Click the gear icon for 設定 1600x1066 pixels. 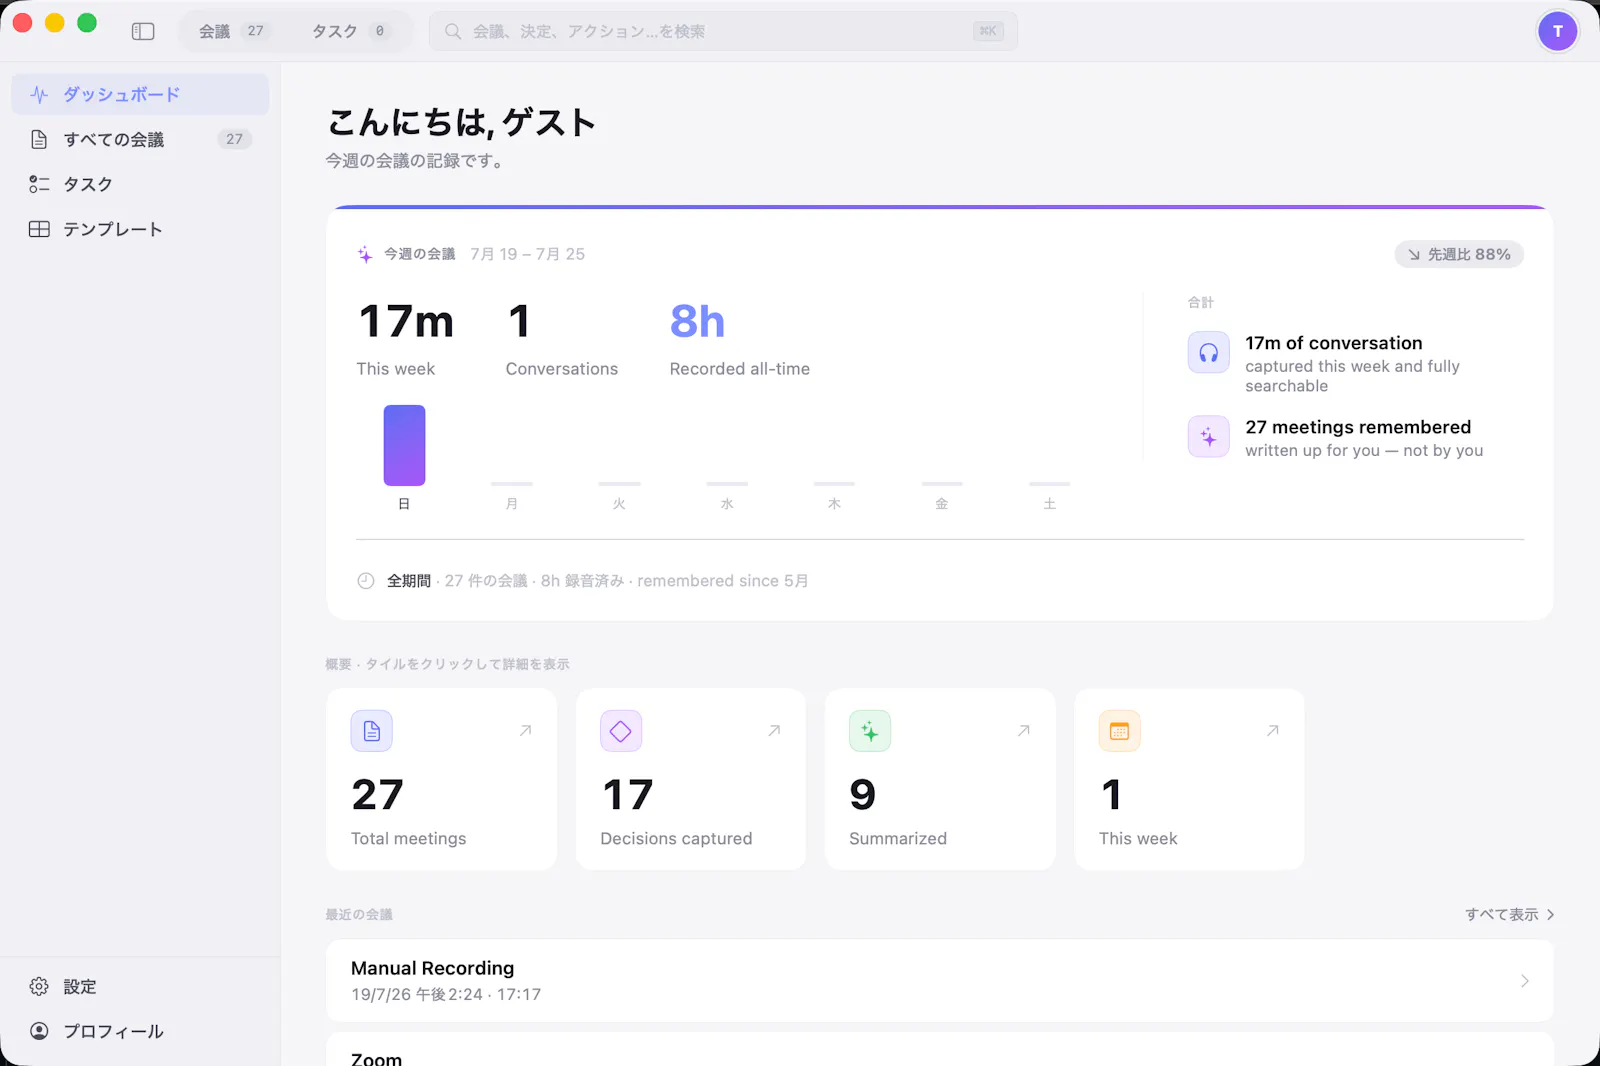pos(39,986)
